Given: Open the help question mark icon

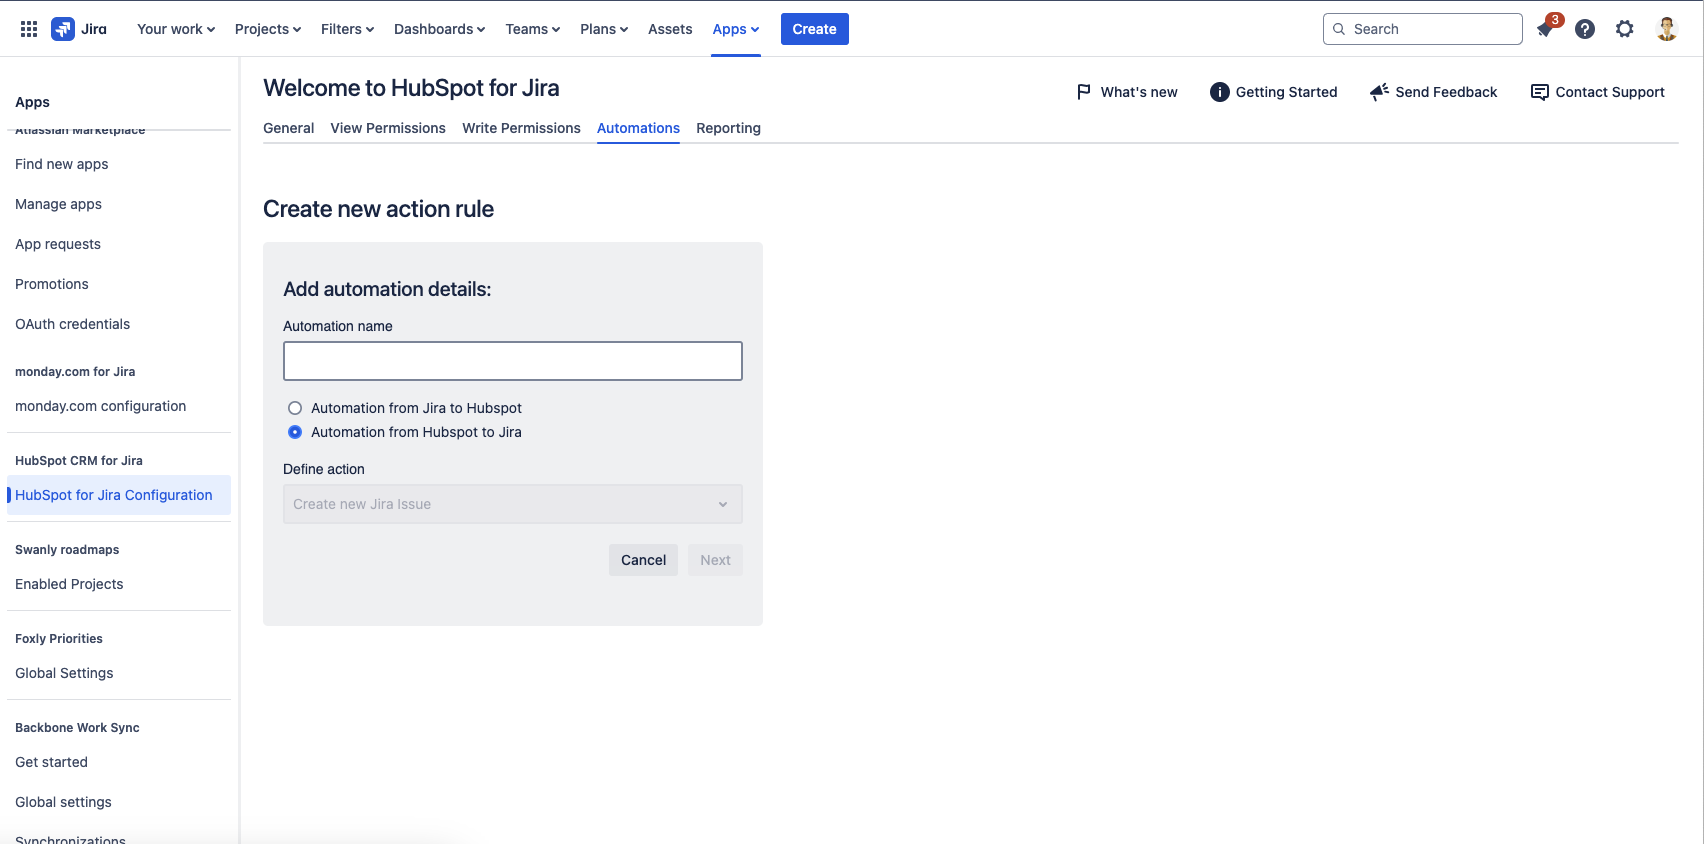Looking at the screenshot, I should [x=1585, y=29].
